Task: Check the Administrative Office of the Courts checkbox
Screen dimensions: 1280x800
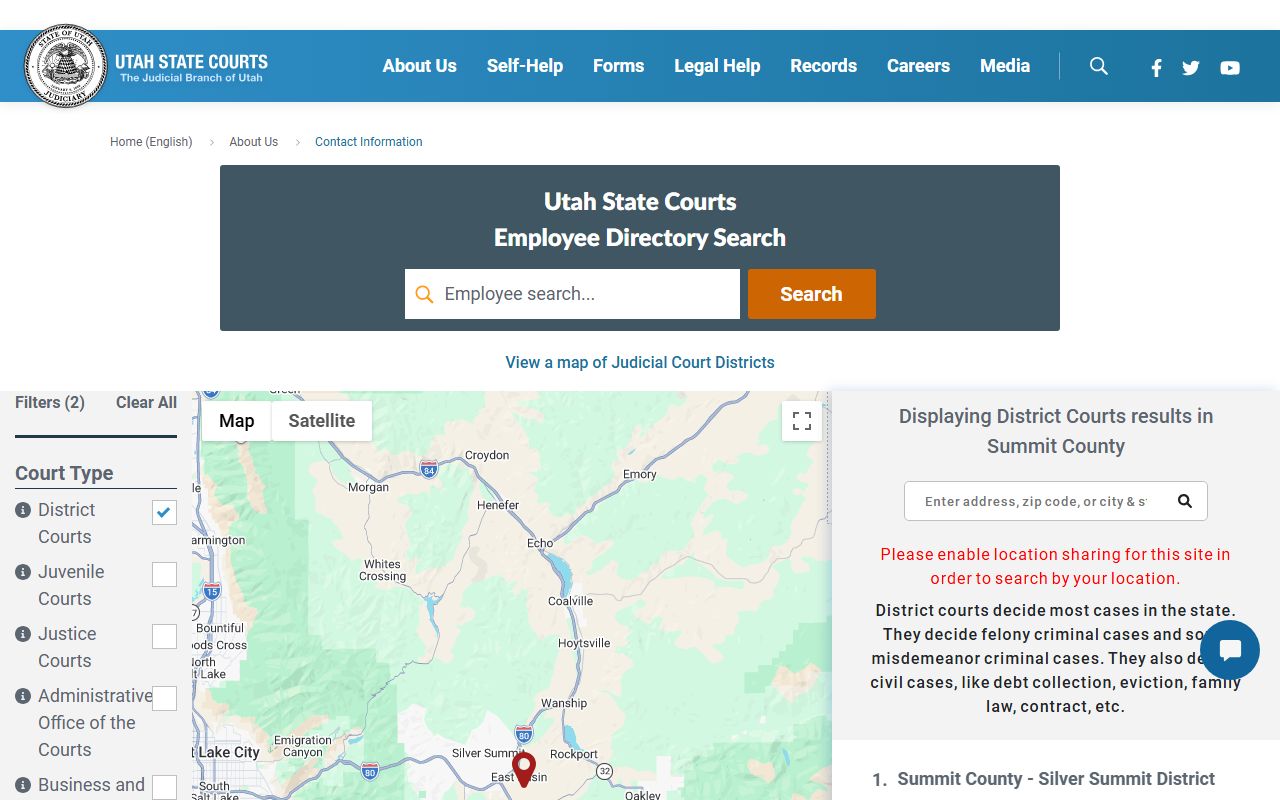Action: point(164,698)
